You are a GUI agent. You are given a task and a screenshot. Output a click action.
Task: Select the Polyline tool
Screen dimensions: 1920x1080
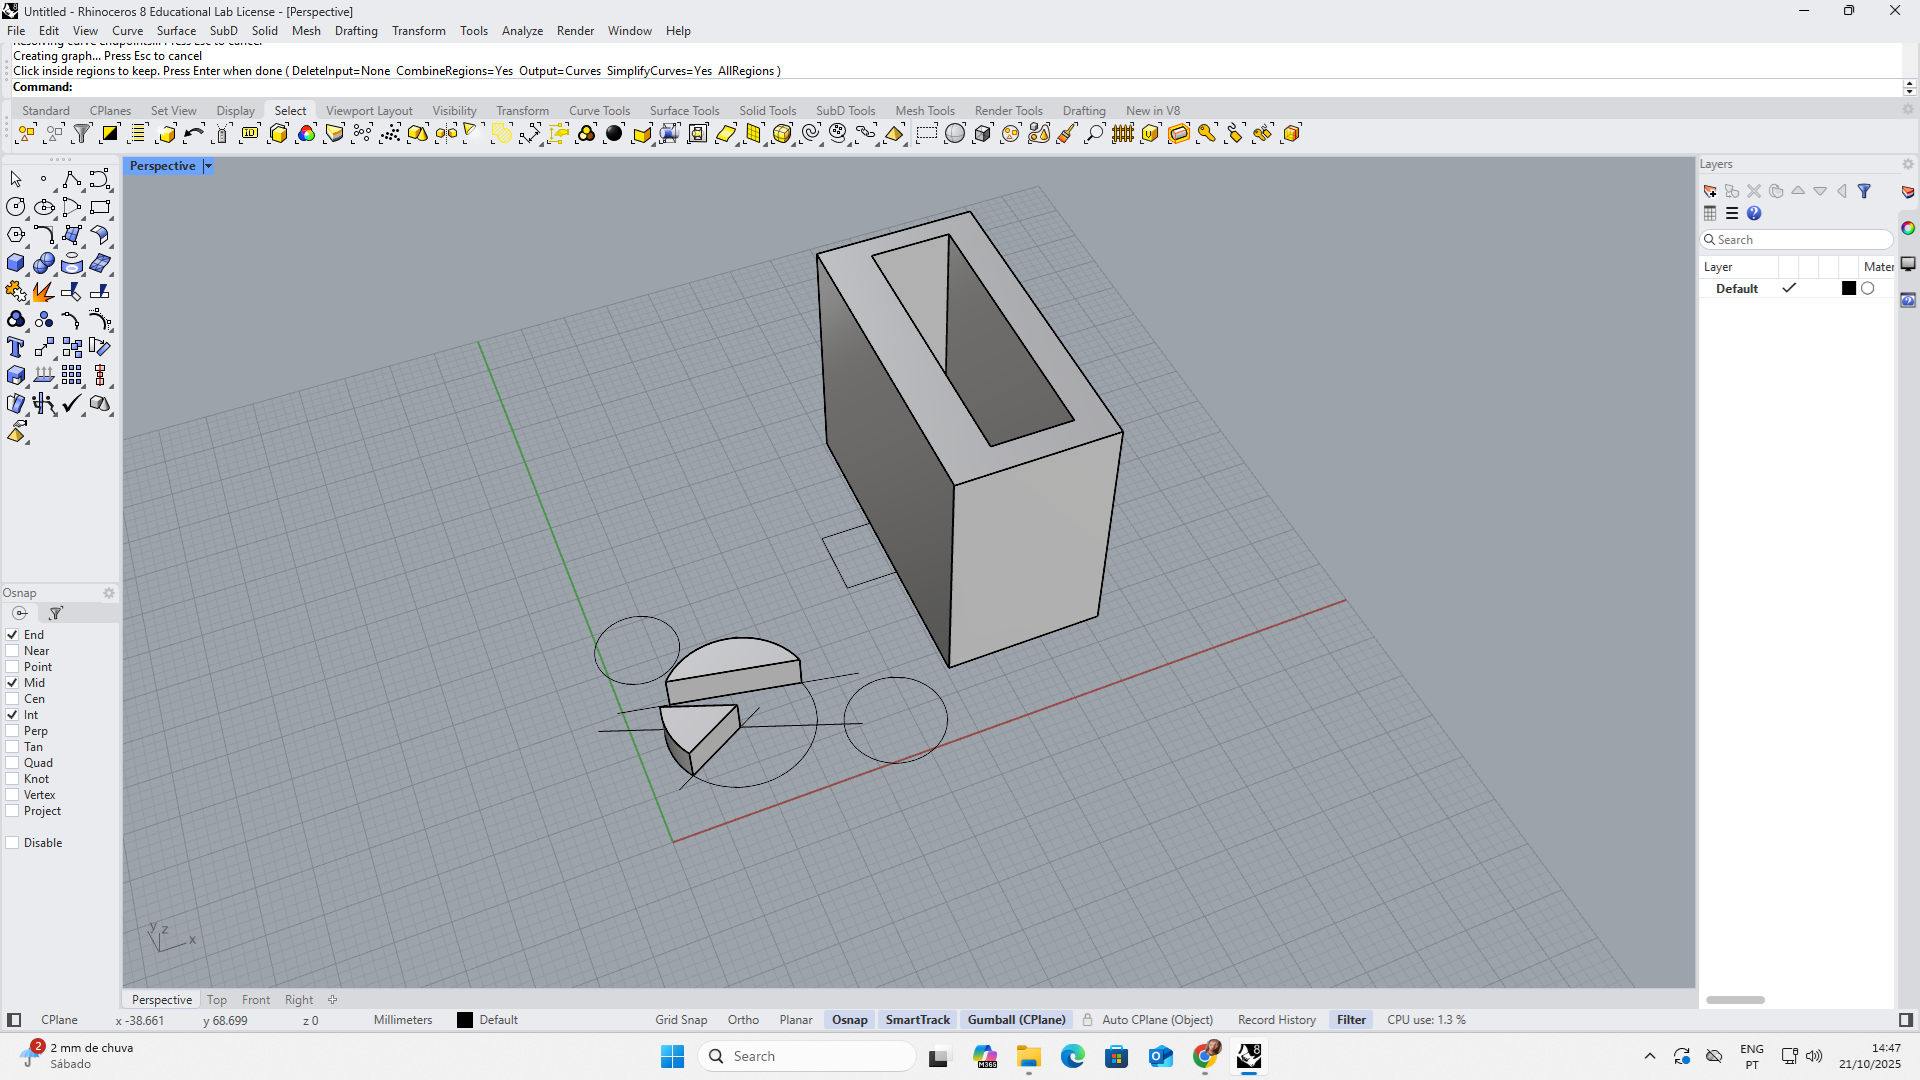click(x=71, y=180)
